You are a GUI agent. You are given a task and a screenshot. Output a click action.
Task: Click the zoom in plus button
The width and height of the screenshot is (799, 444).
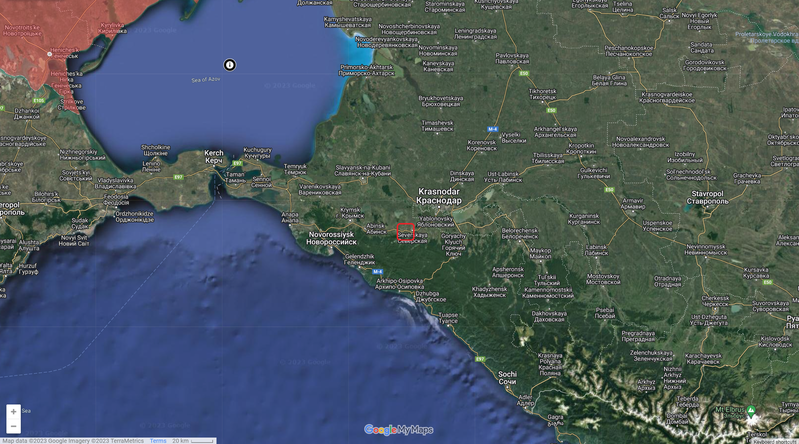click(x=13, y=412)
